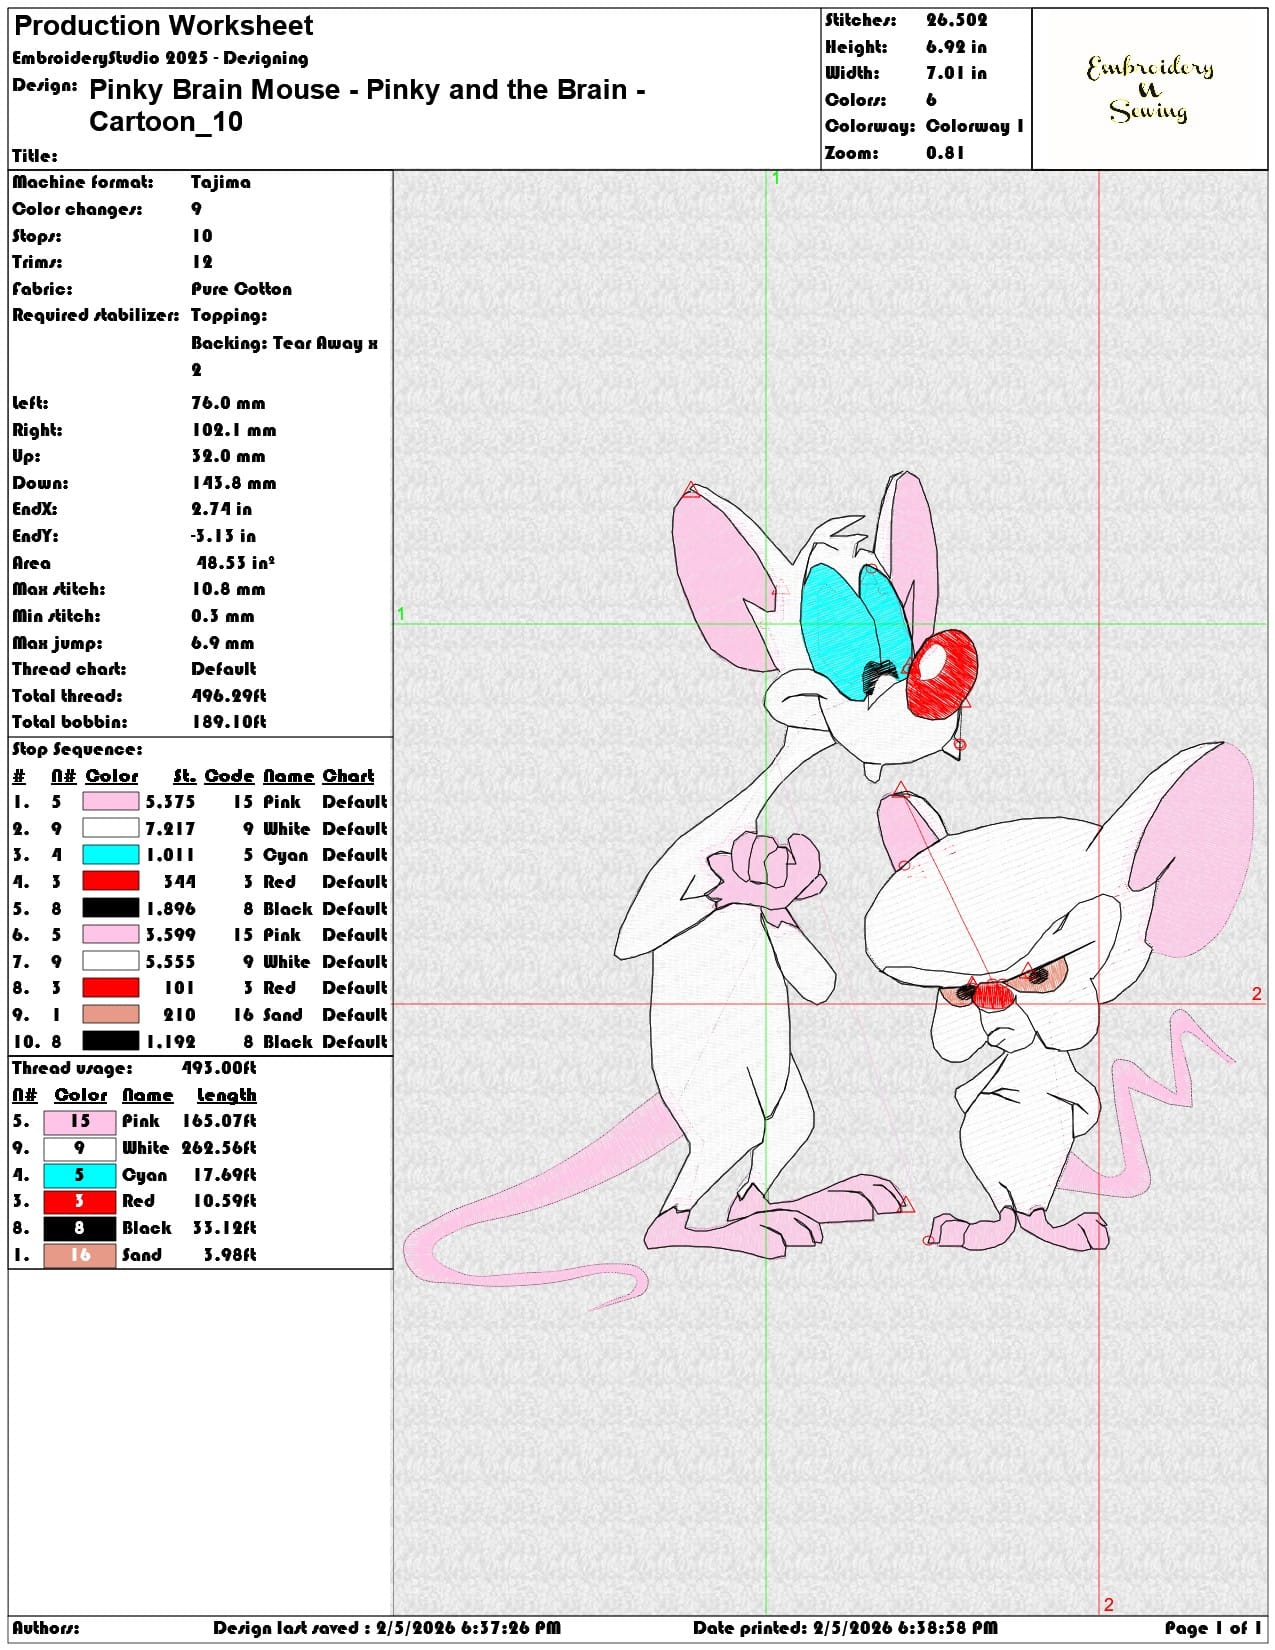
Task: Select the red swatch in stop sequence row 4
Action: pos(110,881)
